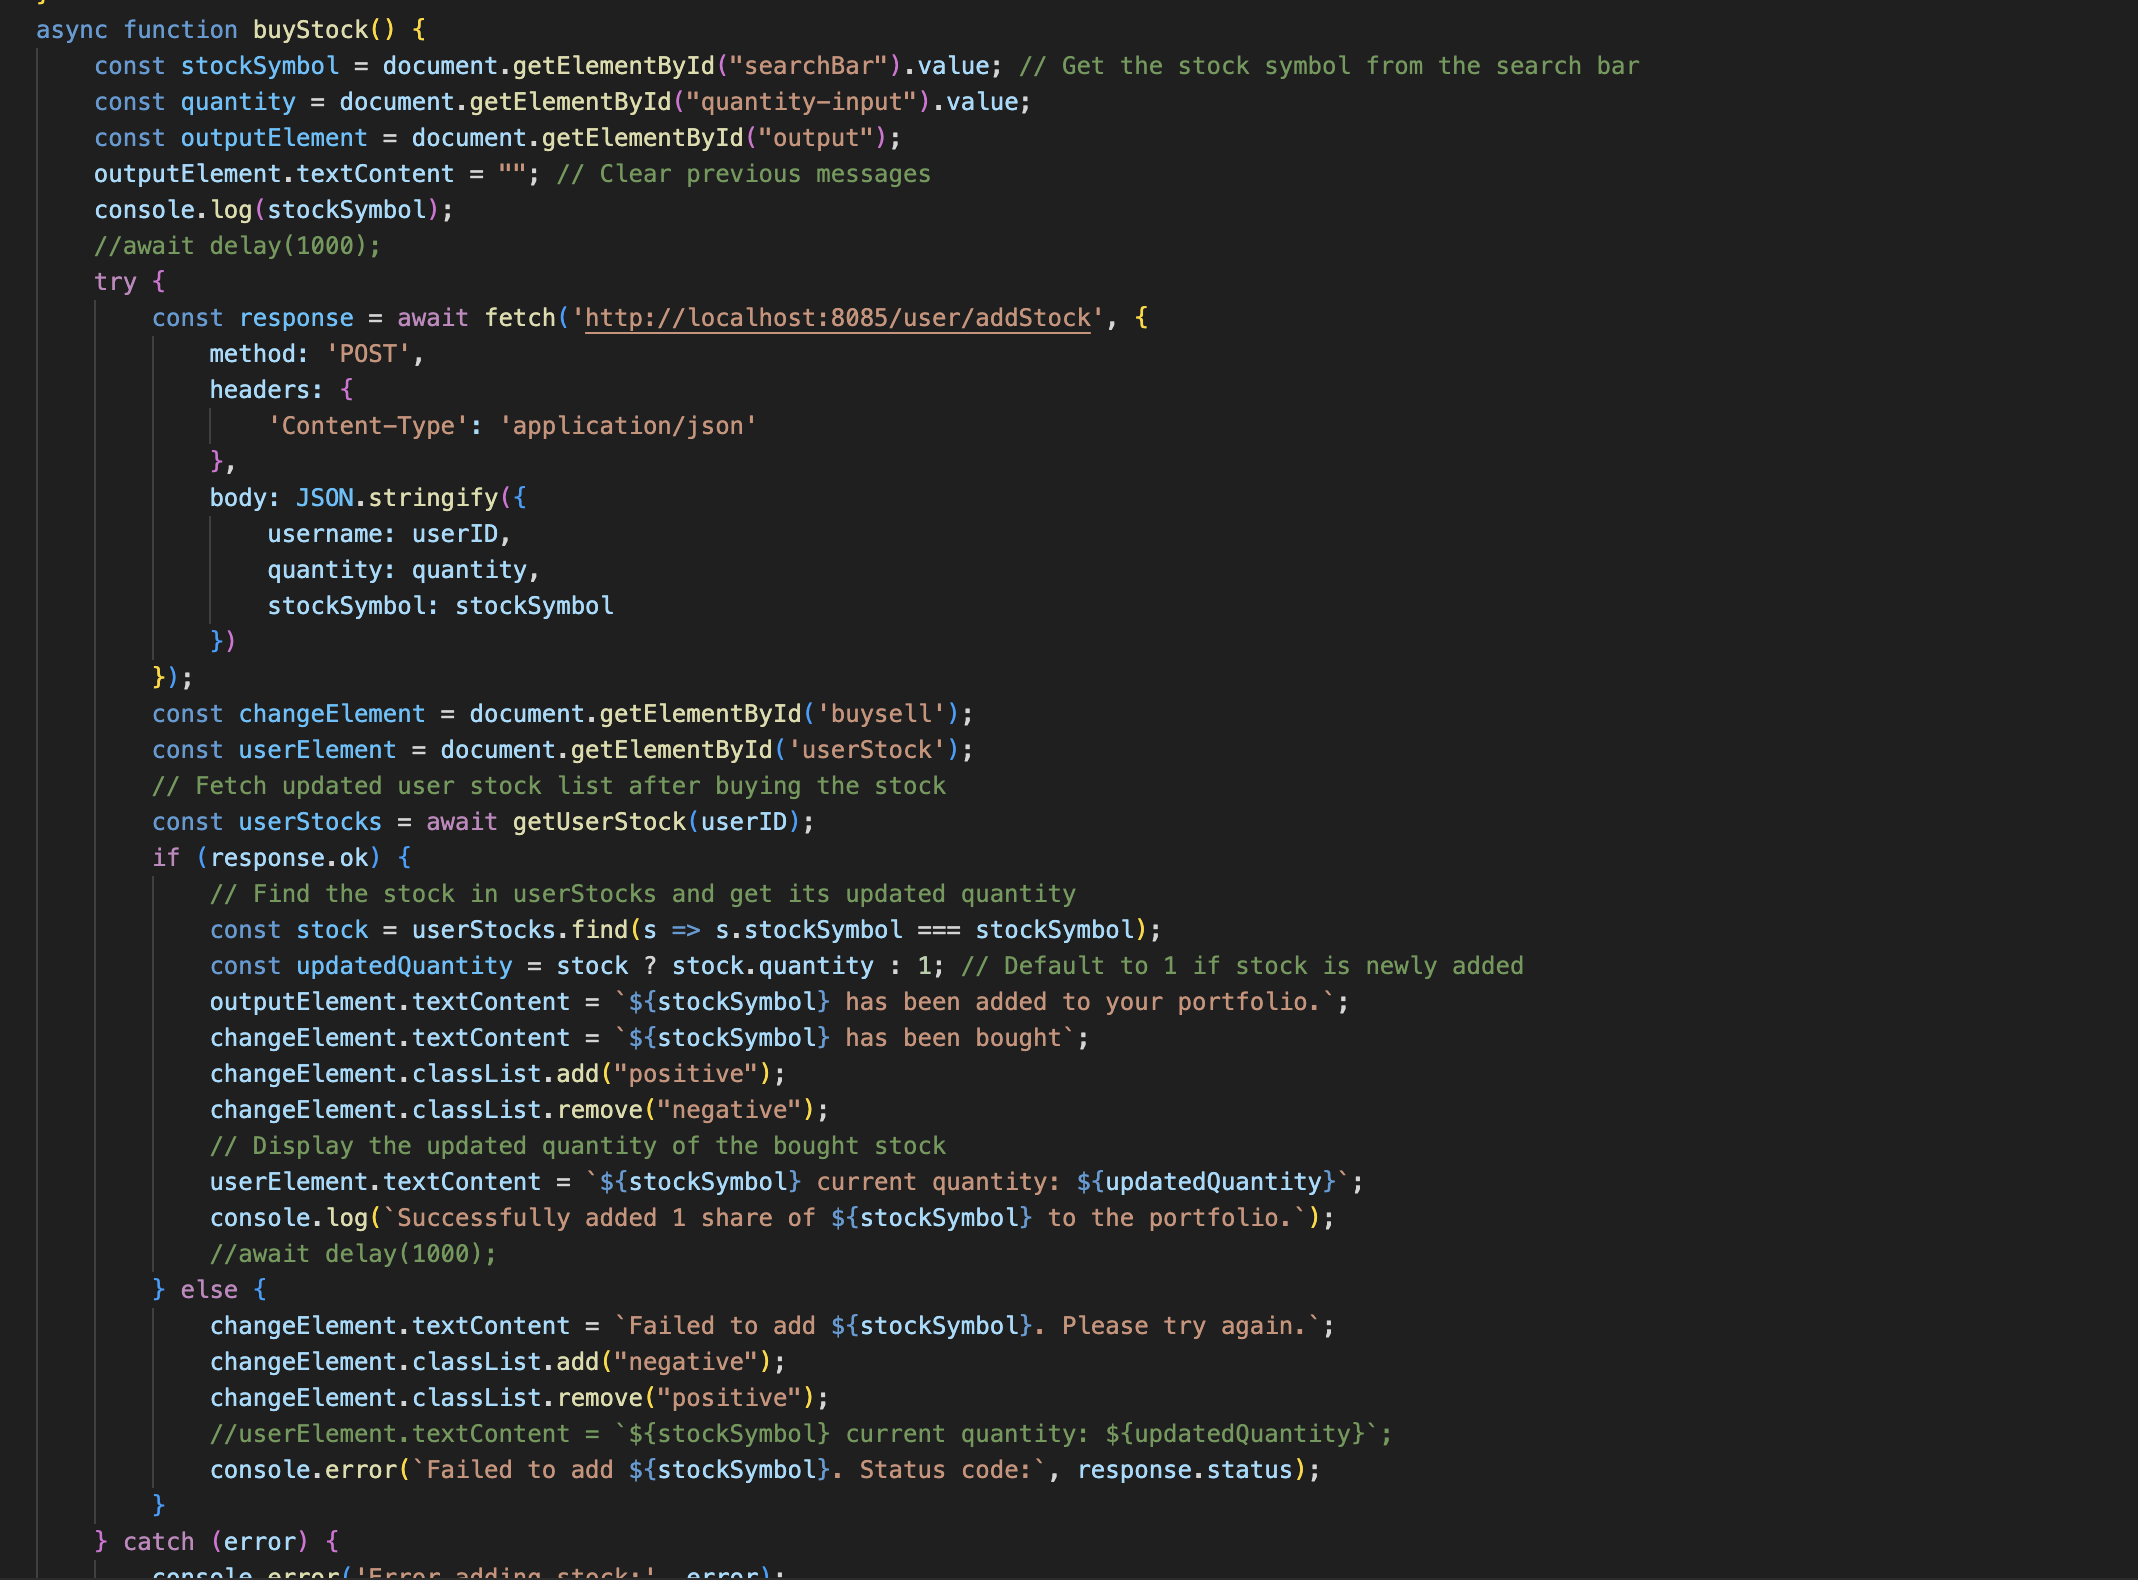
Task: Click the JSON.stringify call
Action: click(396, 498)
